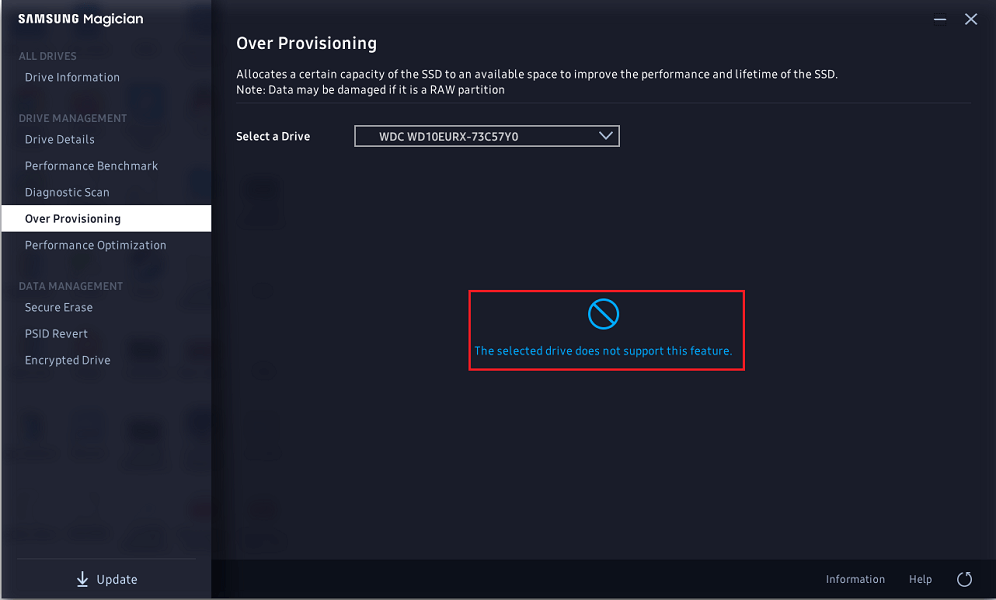Click the refresh icon in footer

(964, 579)
